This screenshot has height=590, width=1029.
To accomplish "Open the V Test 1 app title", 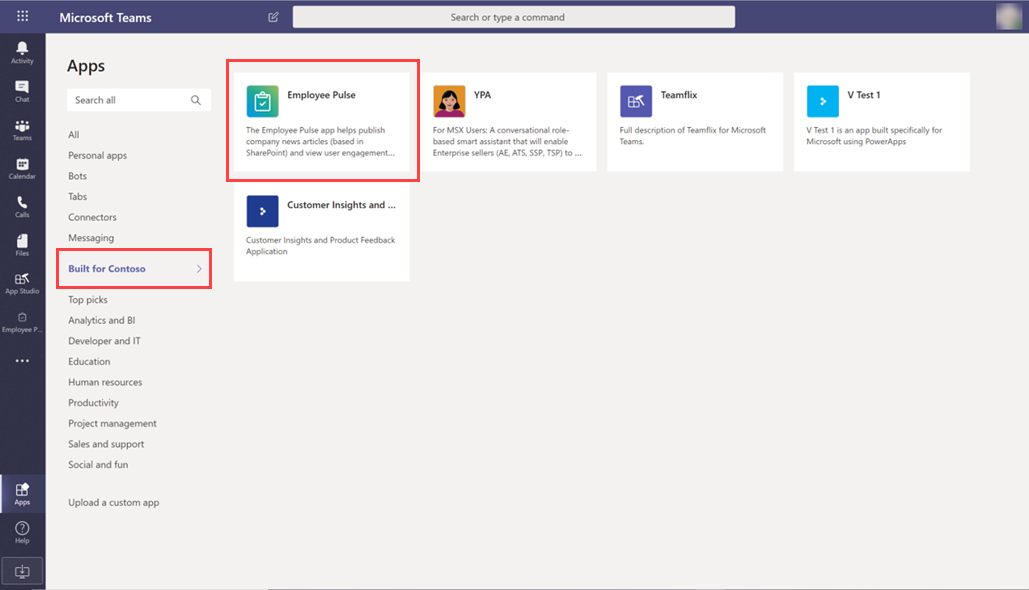I will click(x=864, y=95).
